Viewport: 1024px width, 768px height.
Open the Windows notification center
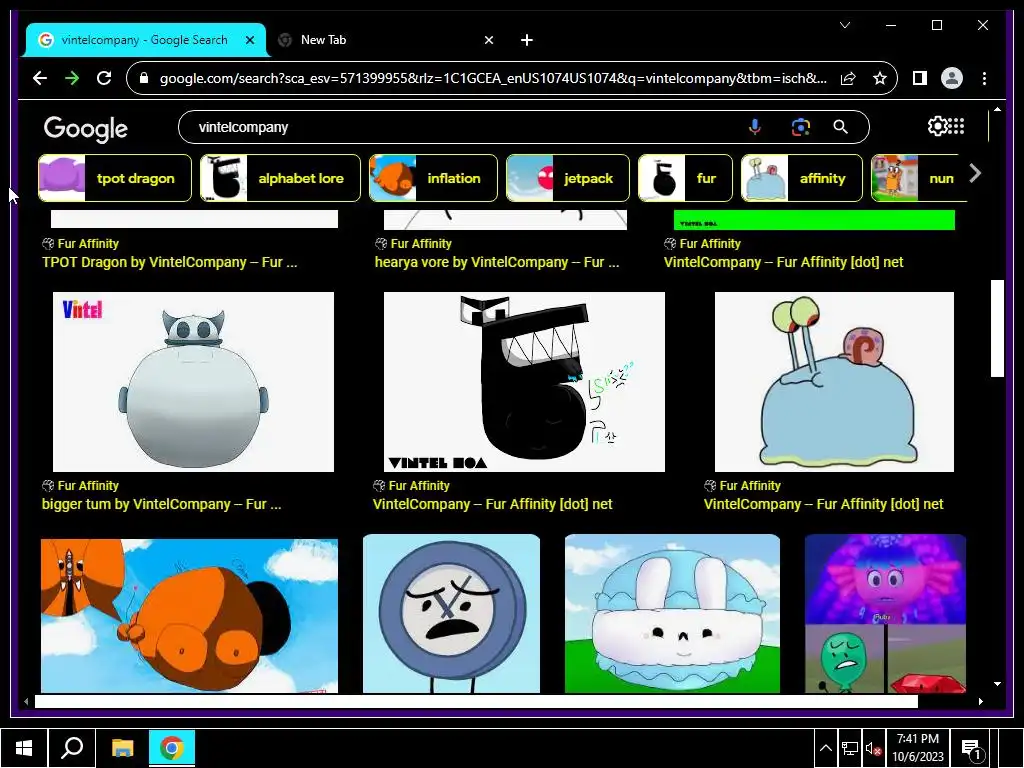972,748
